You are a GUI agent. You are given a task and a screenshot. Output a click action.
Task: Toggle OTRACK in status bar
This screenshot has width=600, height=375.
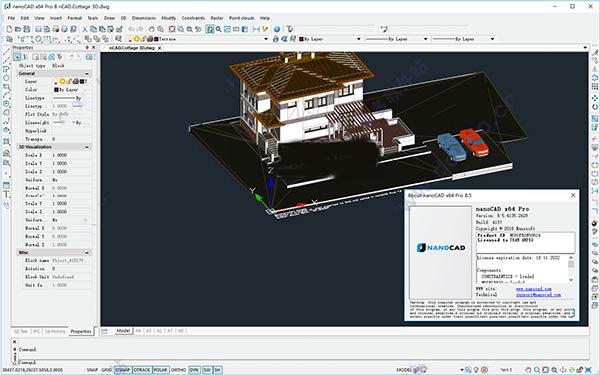click(x=142, y=370)
